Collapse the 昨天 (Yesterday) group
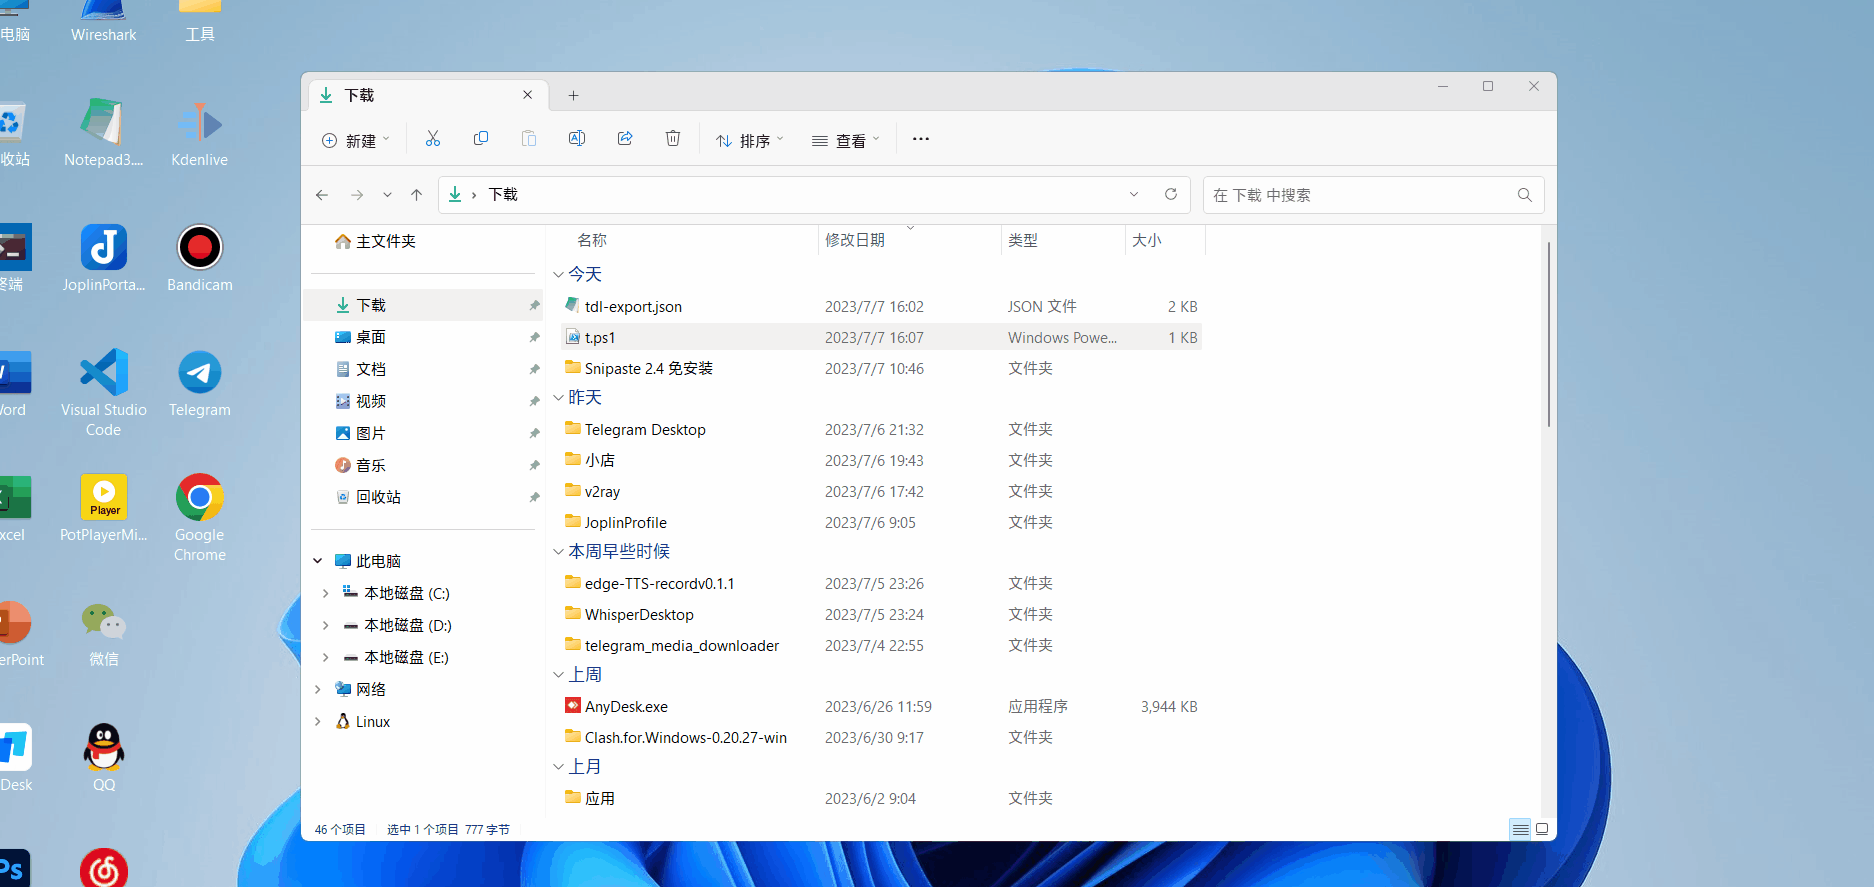Image resolution: width=1874 pixels, height=887 pixels. (558, 397)
